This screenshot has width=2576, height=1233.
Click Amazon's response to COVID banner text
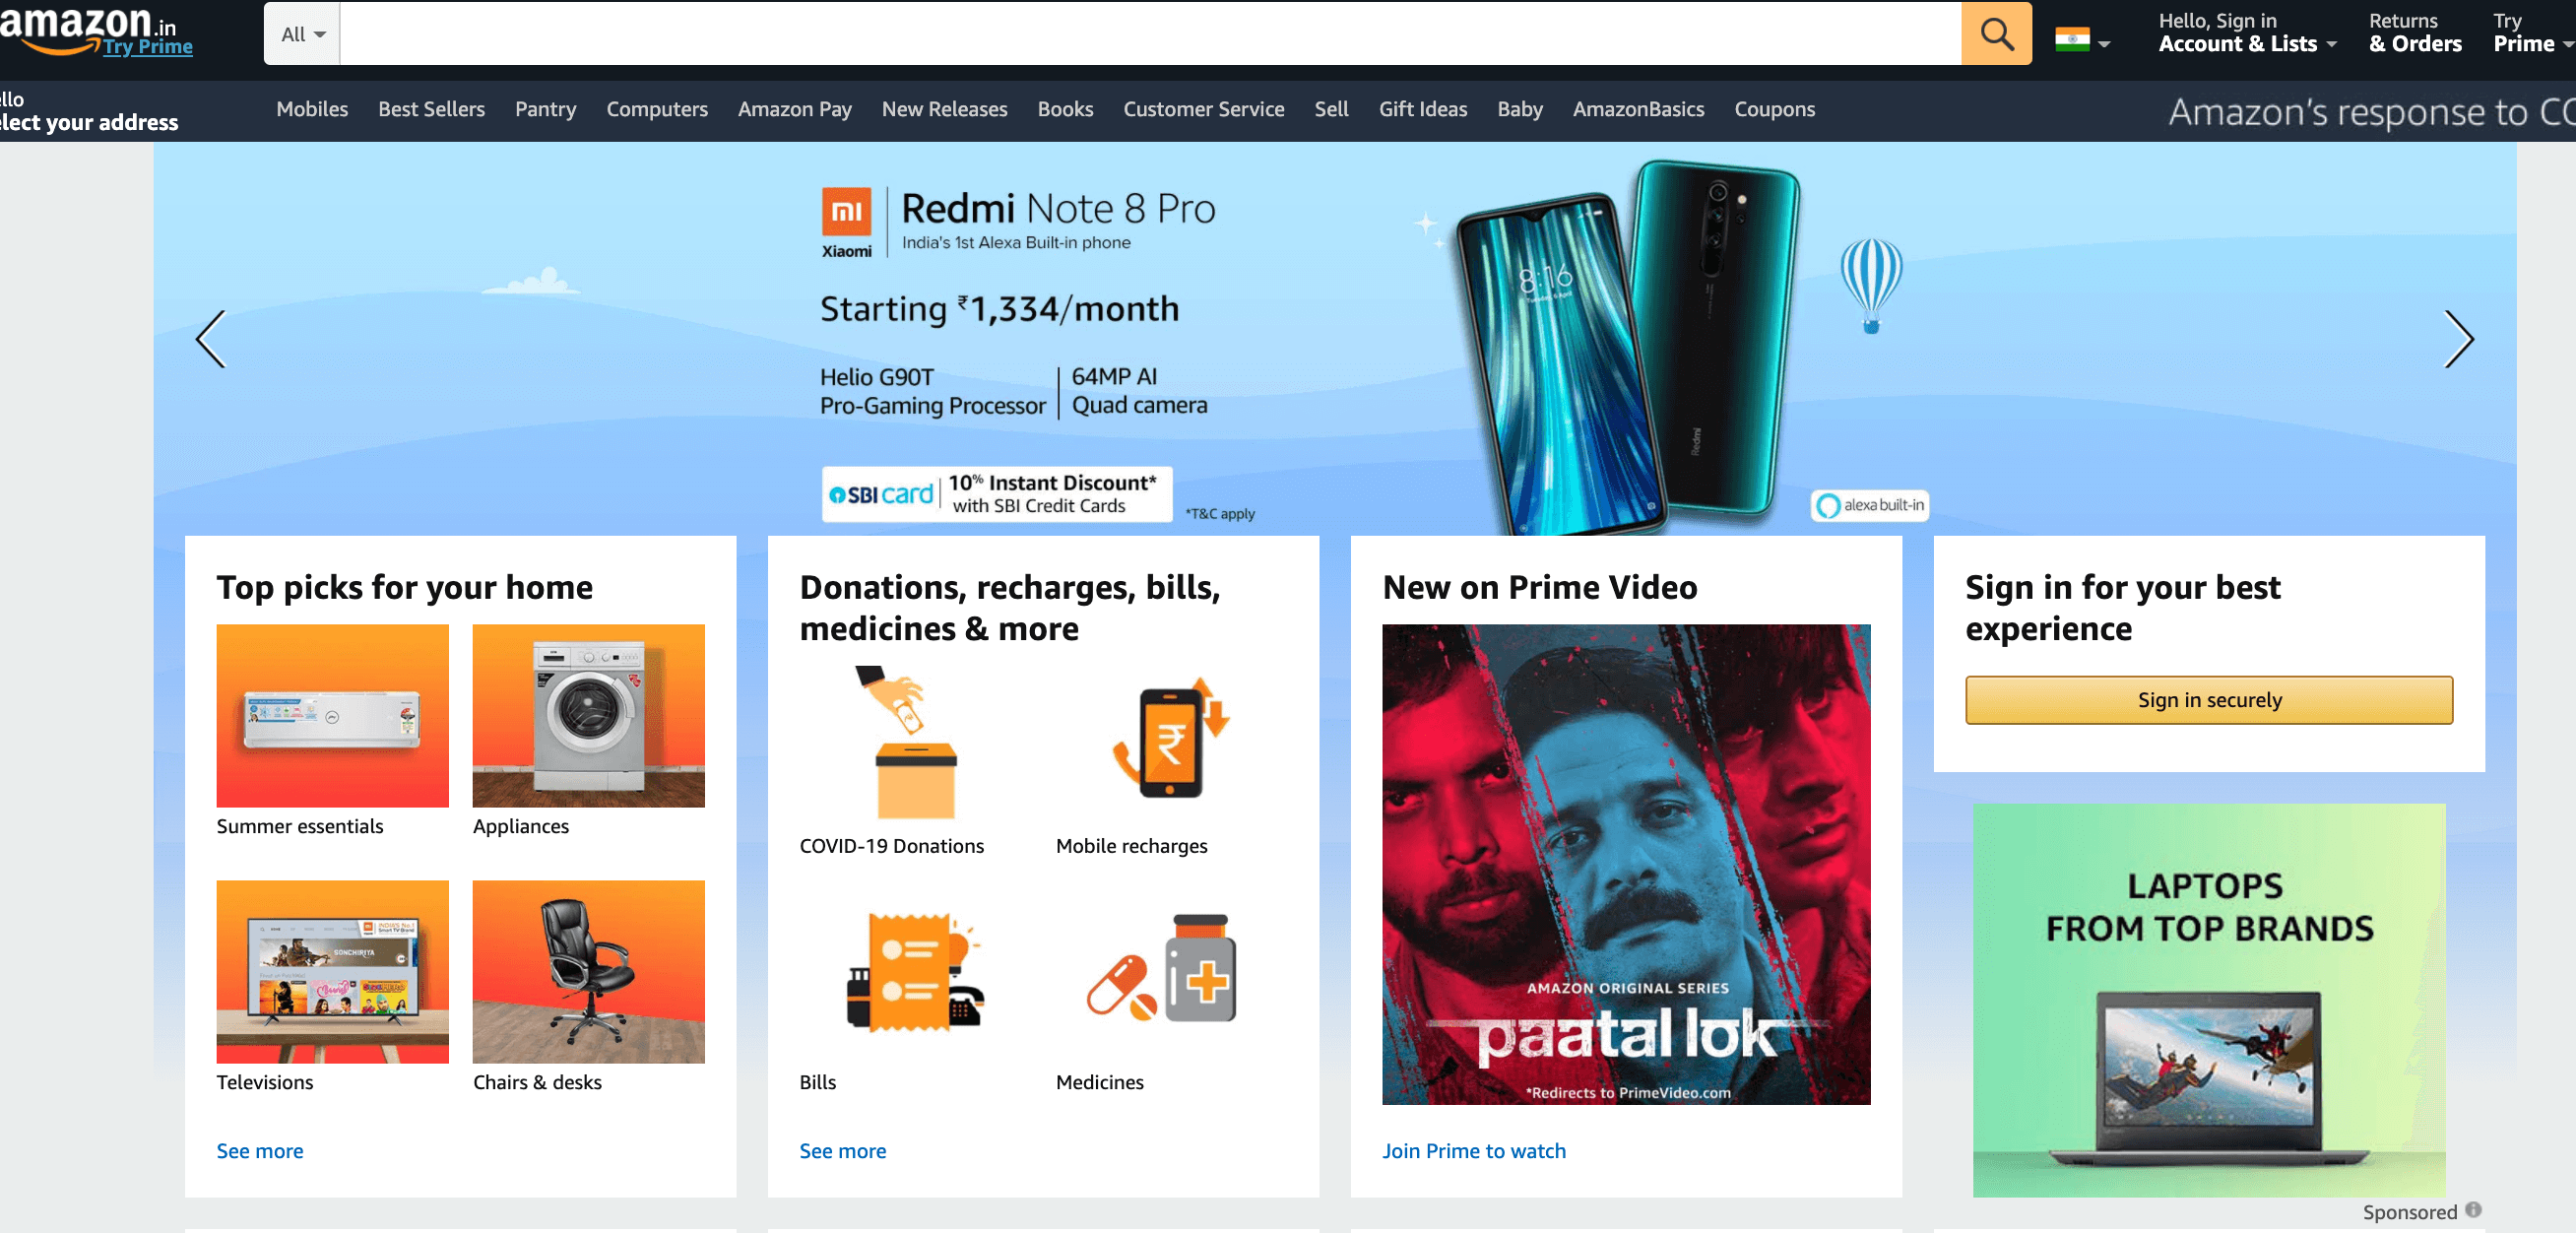click(2370, 111)
